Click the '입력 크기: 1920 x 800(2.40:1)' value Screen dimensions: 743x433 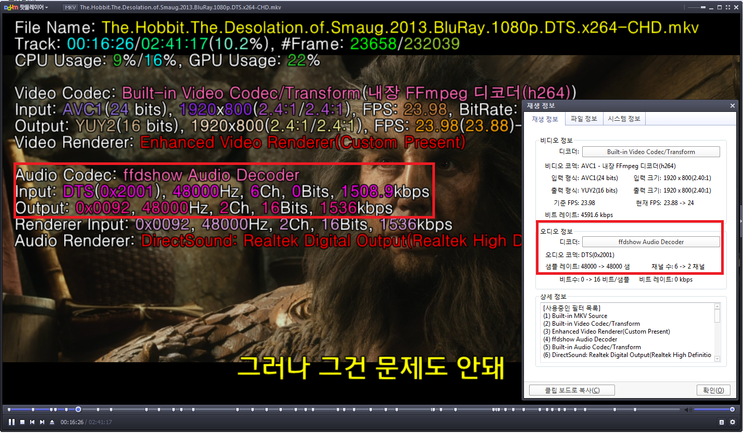point(672,178)
